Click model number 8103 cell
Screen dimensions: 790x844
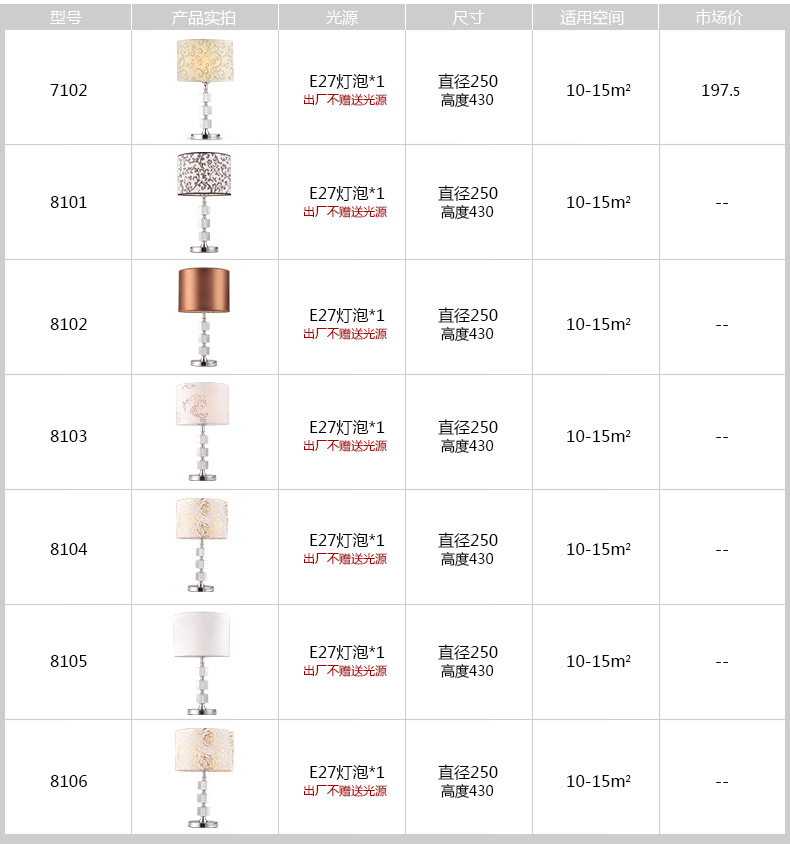pyautogui.click(x=68, y=436)
